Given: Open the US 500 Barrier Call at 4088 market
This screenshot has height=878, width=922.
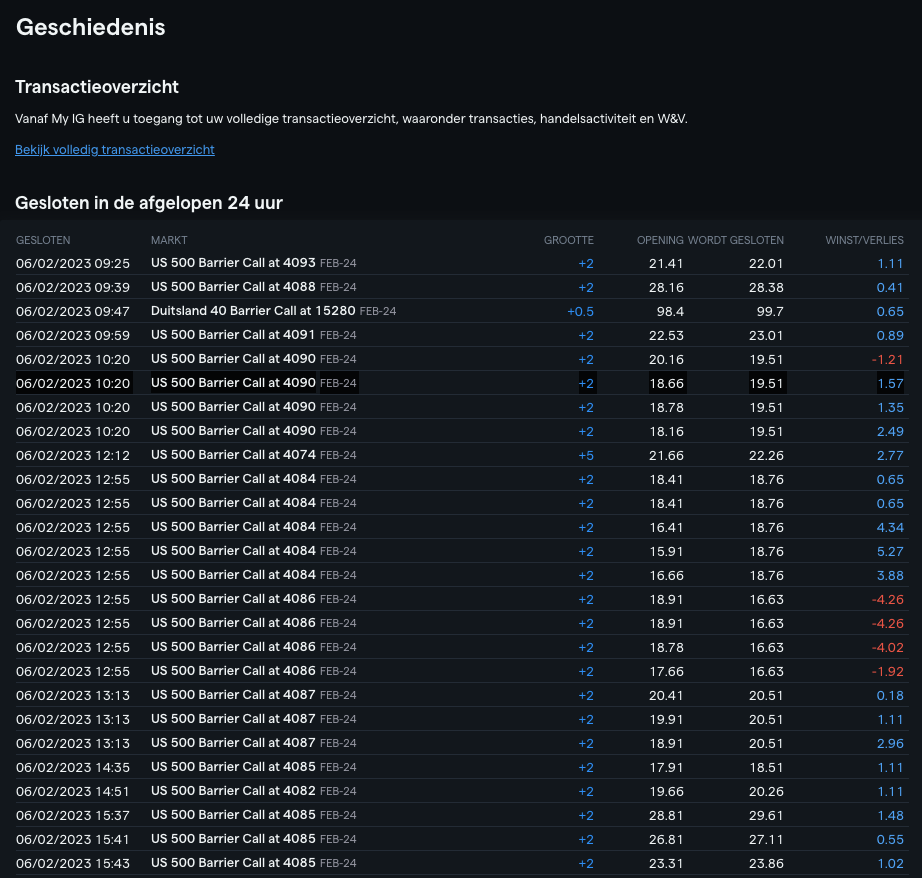Looking at the screenshot, I should [233, 287].
